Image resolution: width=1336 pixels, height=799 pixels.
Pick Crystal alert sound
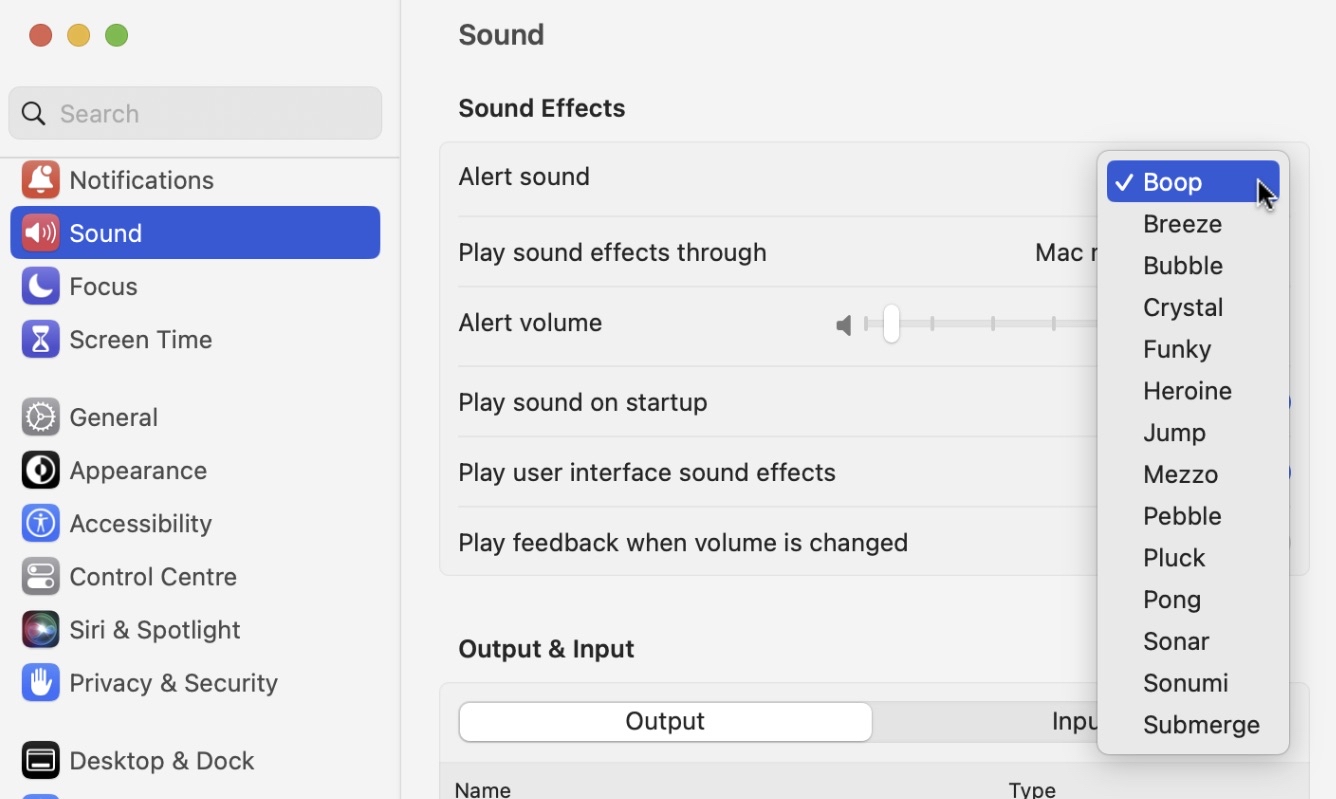click(x=1193, y=308)
